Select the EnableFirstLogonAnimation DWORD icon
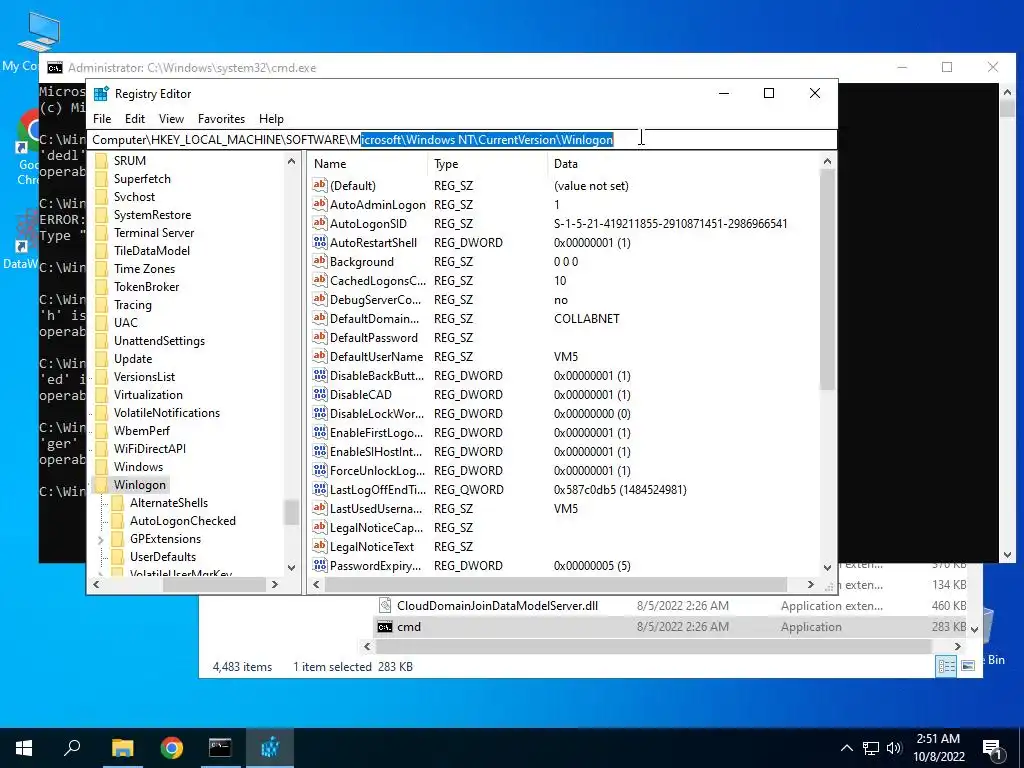 [x=319, y=432]
